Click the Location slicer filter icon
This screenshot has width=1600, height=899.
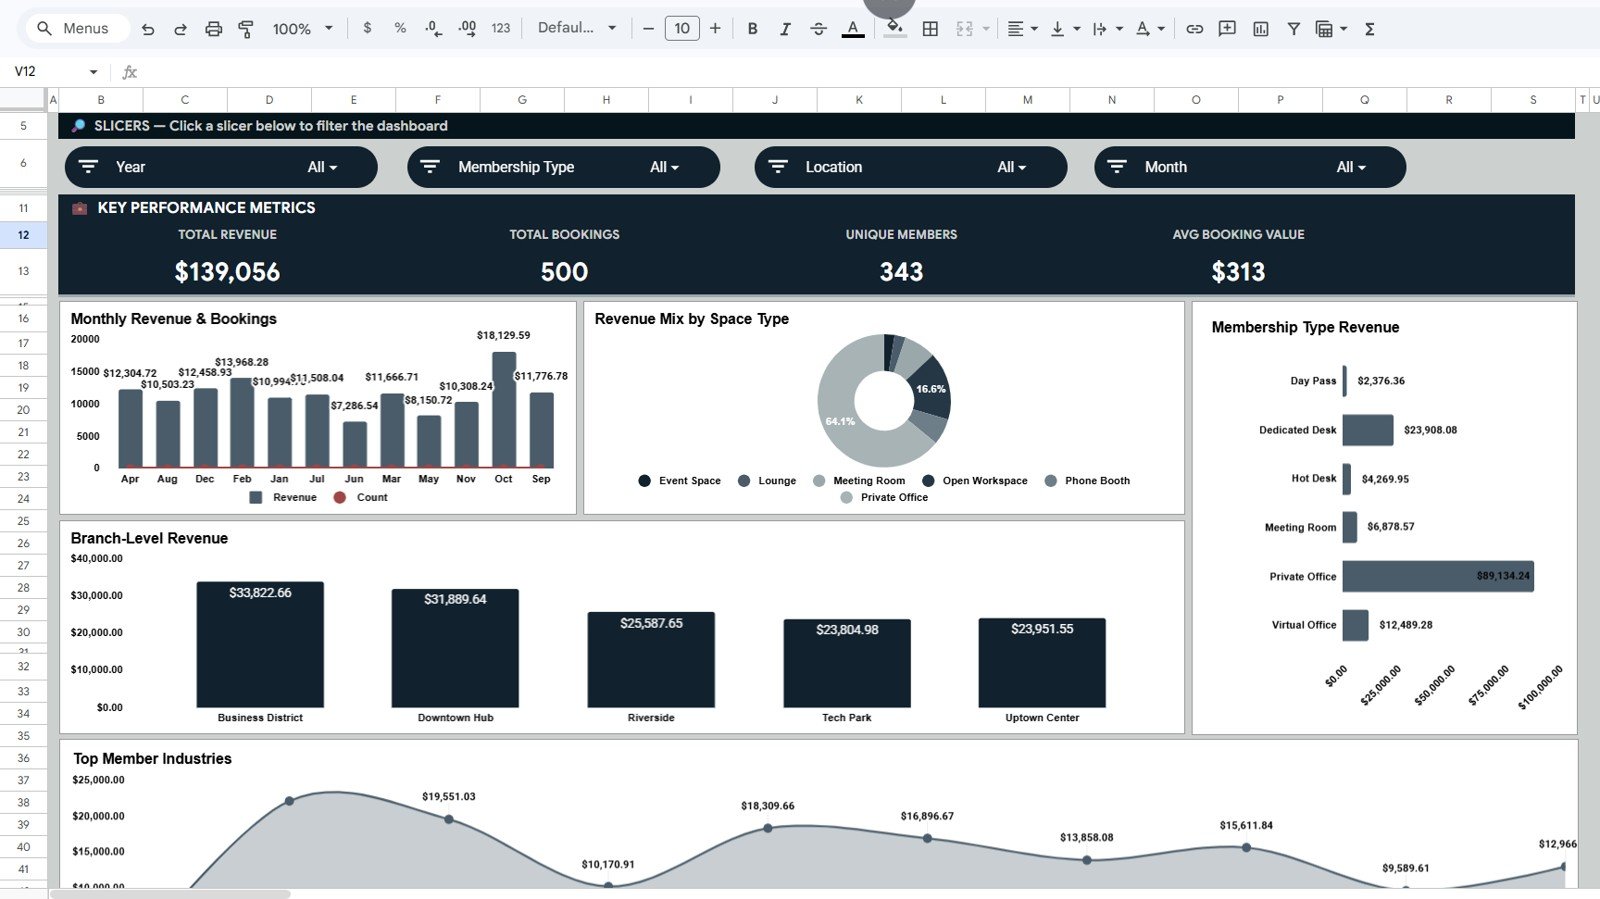[x=778, y=166]
